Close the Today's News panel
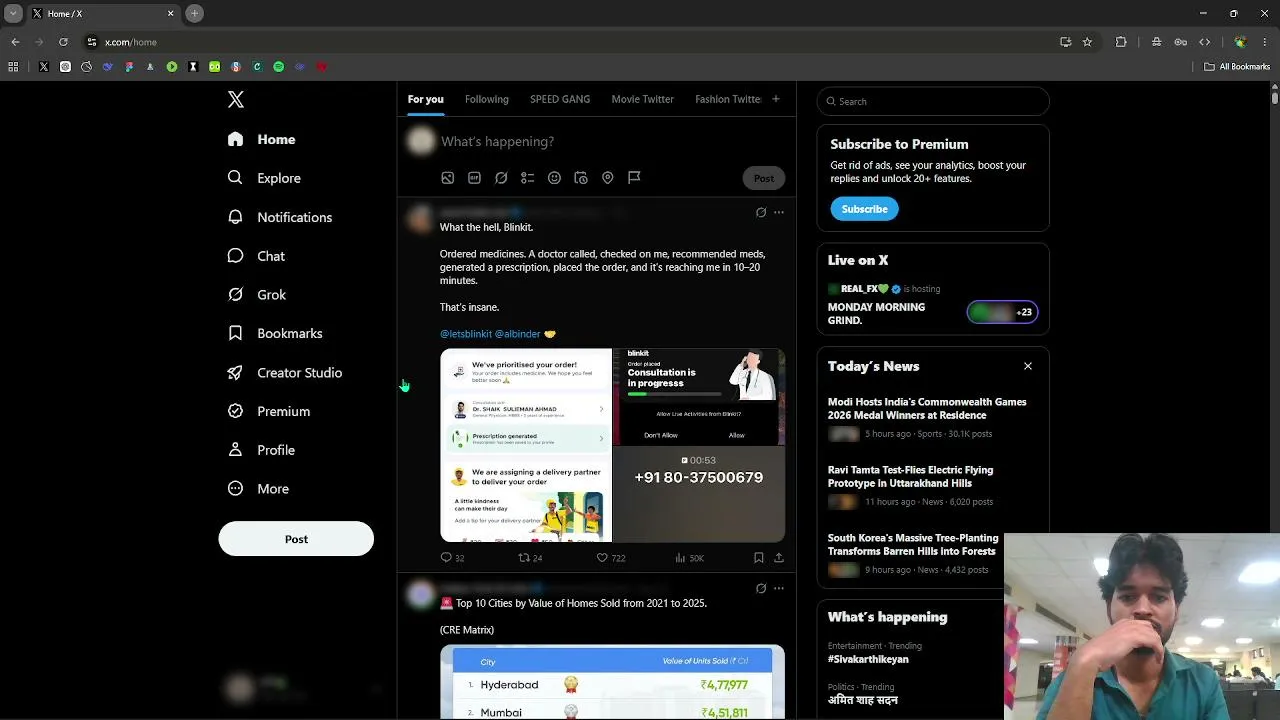Viewport: 1280px width, 720px height. pos(1028,366)
